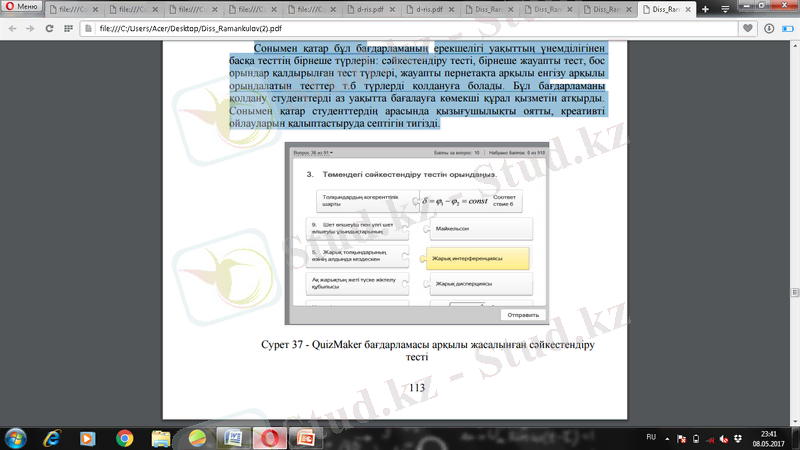Open the Opera Меню button

[x=22, y=7]
